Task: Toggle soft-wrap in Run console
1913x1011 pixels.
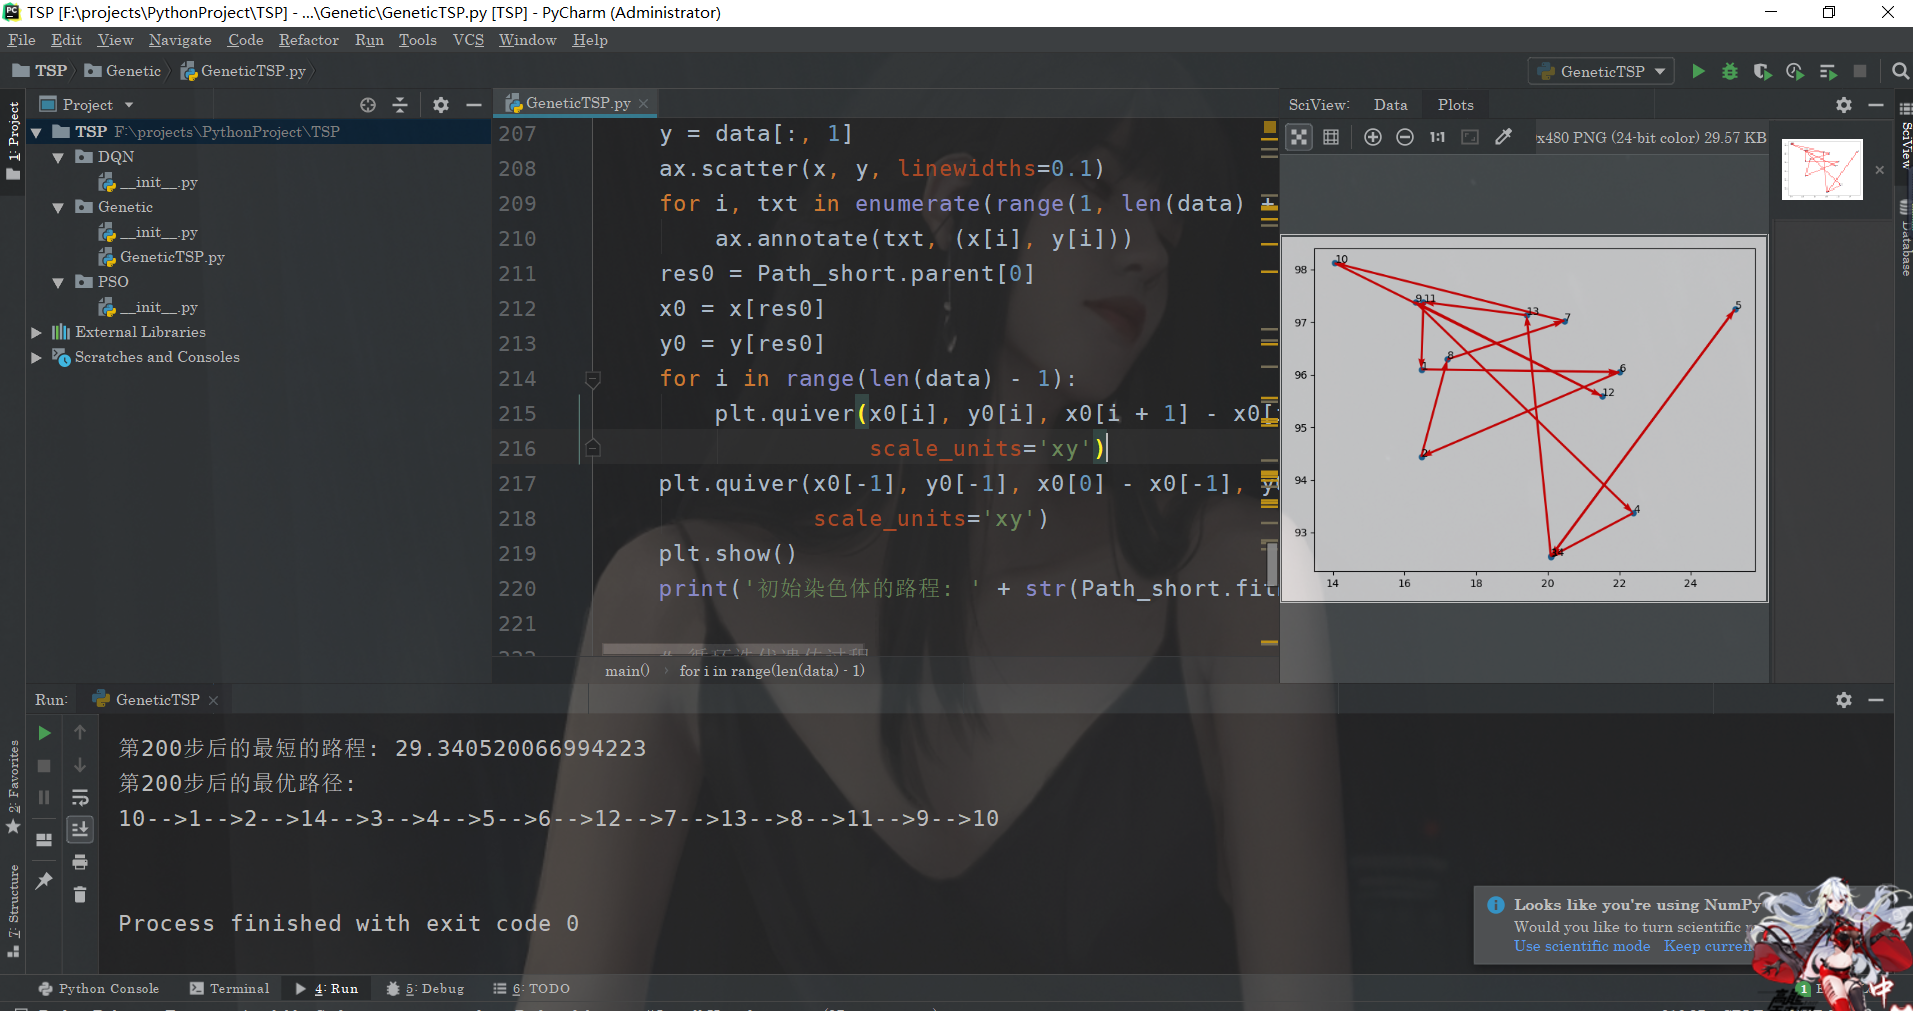Action: point(80,798)
